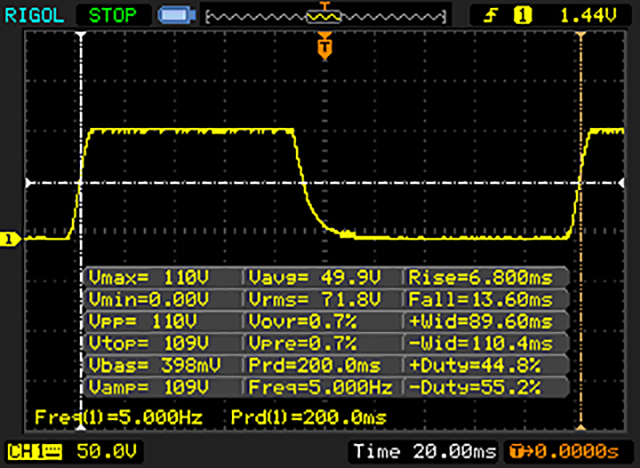Image resolution: width=640 pixels, height=468 pixels.
Task: Click the Fall=13.60ms measurement
Action: pos(480,300)
